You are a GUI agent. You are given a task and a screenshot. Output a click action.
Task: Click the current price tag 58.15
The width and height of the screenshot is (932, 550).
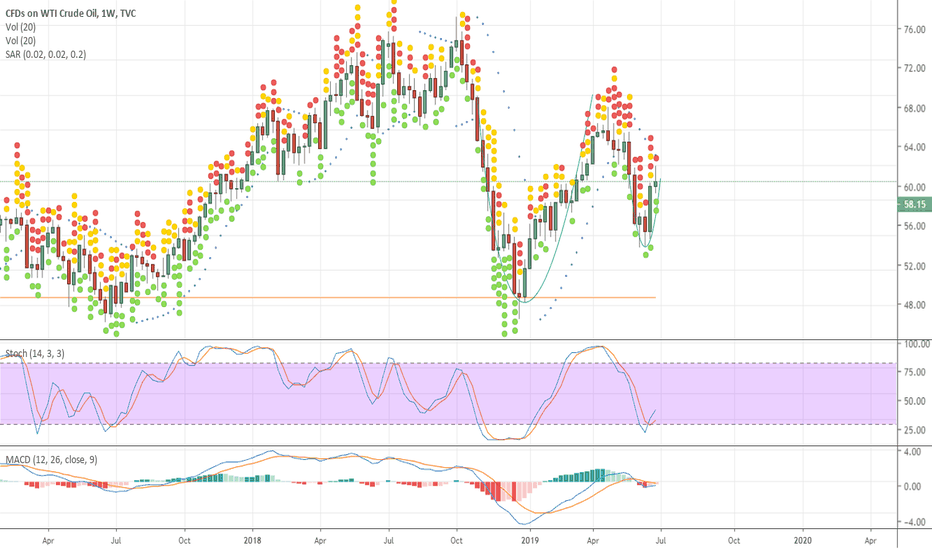[914, 205]
